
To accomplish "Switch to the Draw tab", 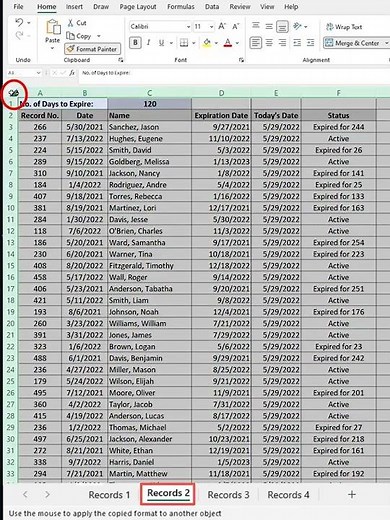I will [101, 7].
